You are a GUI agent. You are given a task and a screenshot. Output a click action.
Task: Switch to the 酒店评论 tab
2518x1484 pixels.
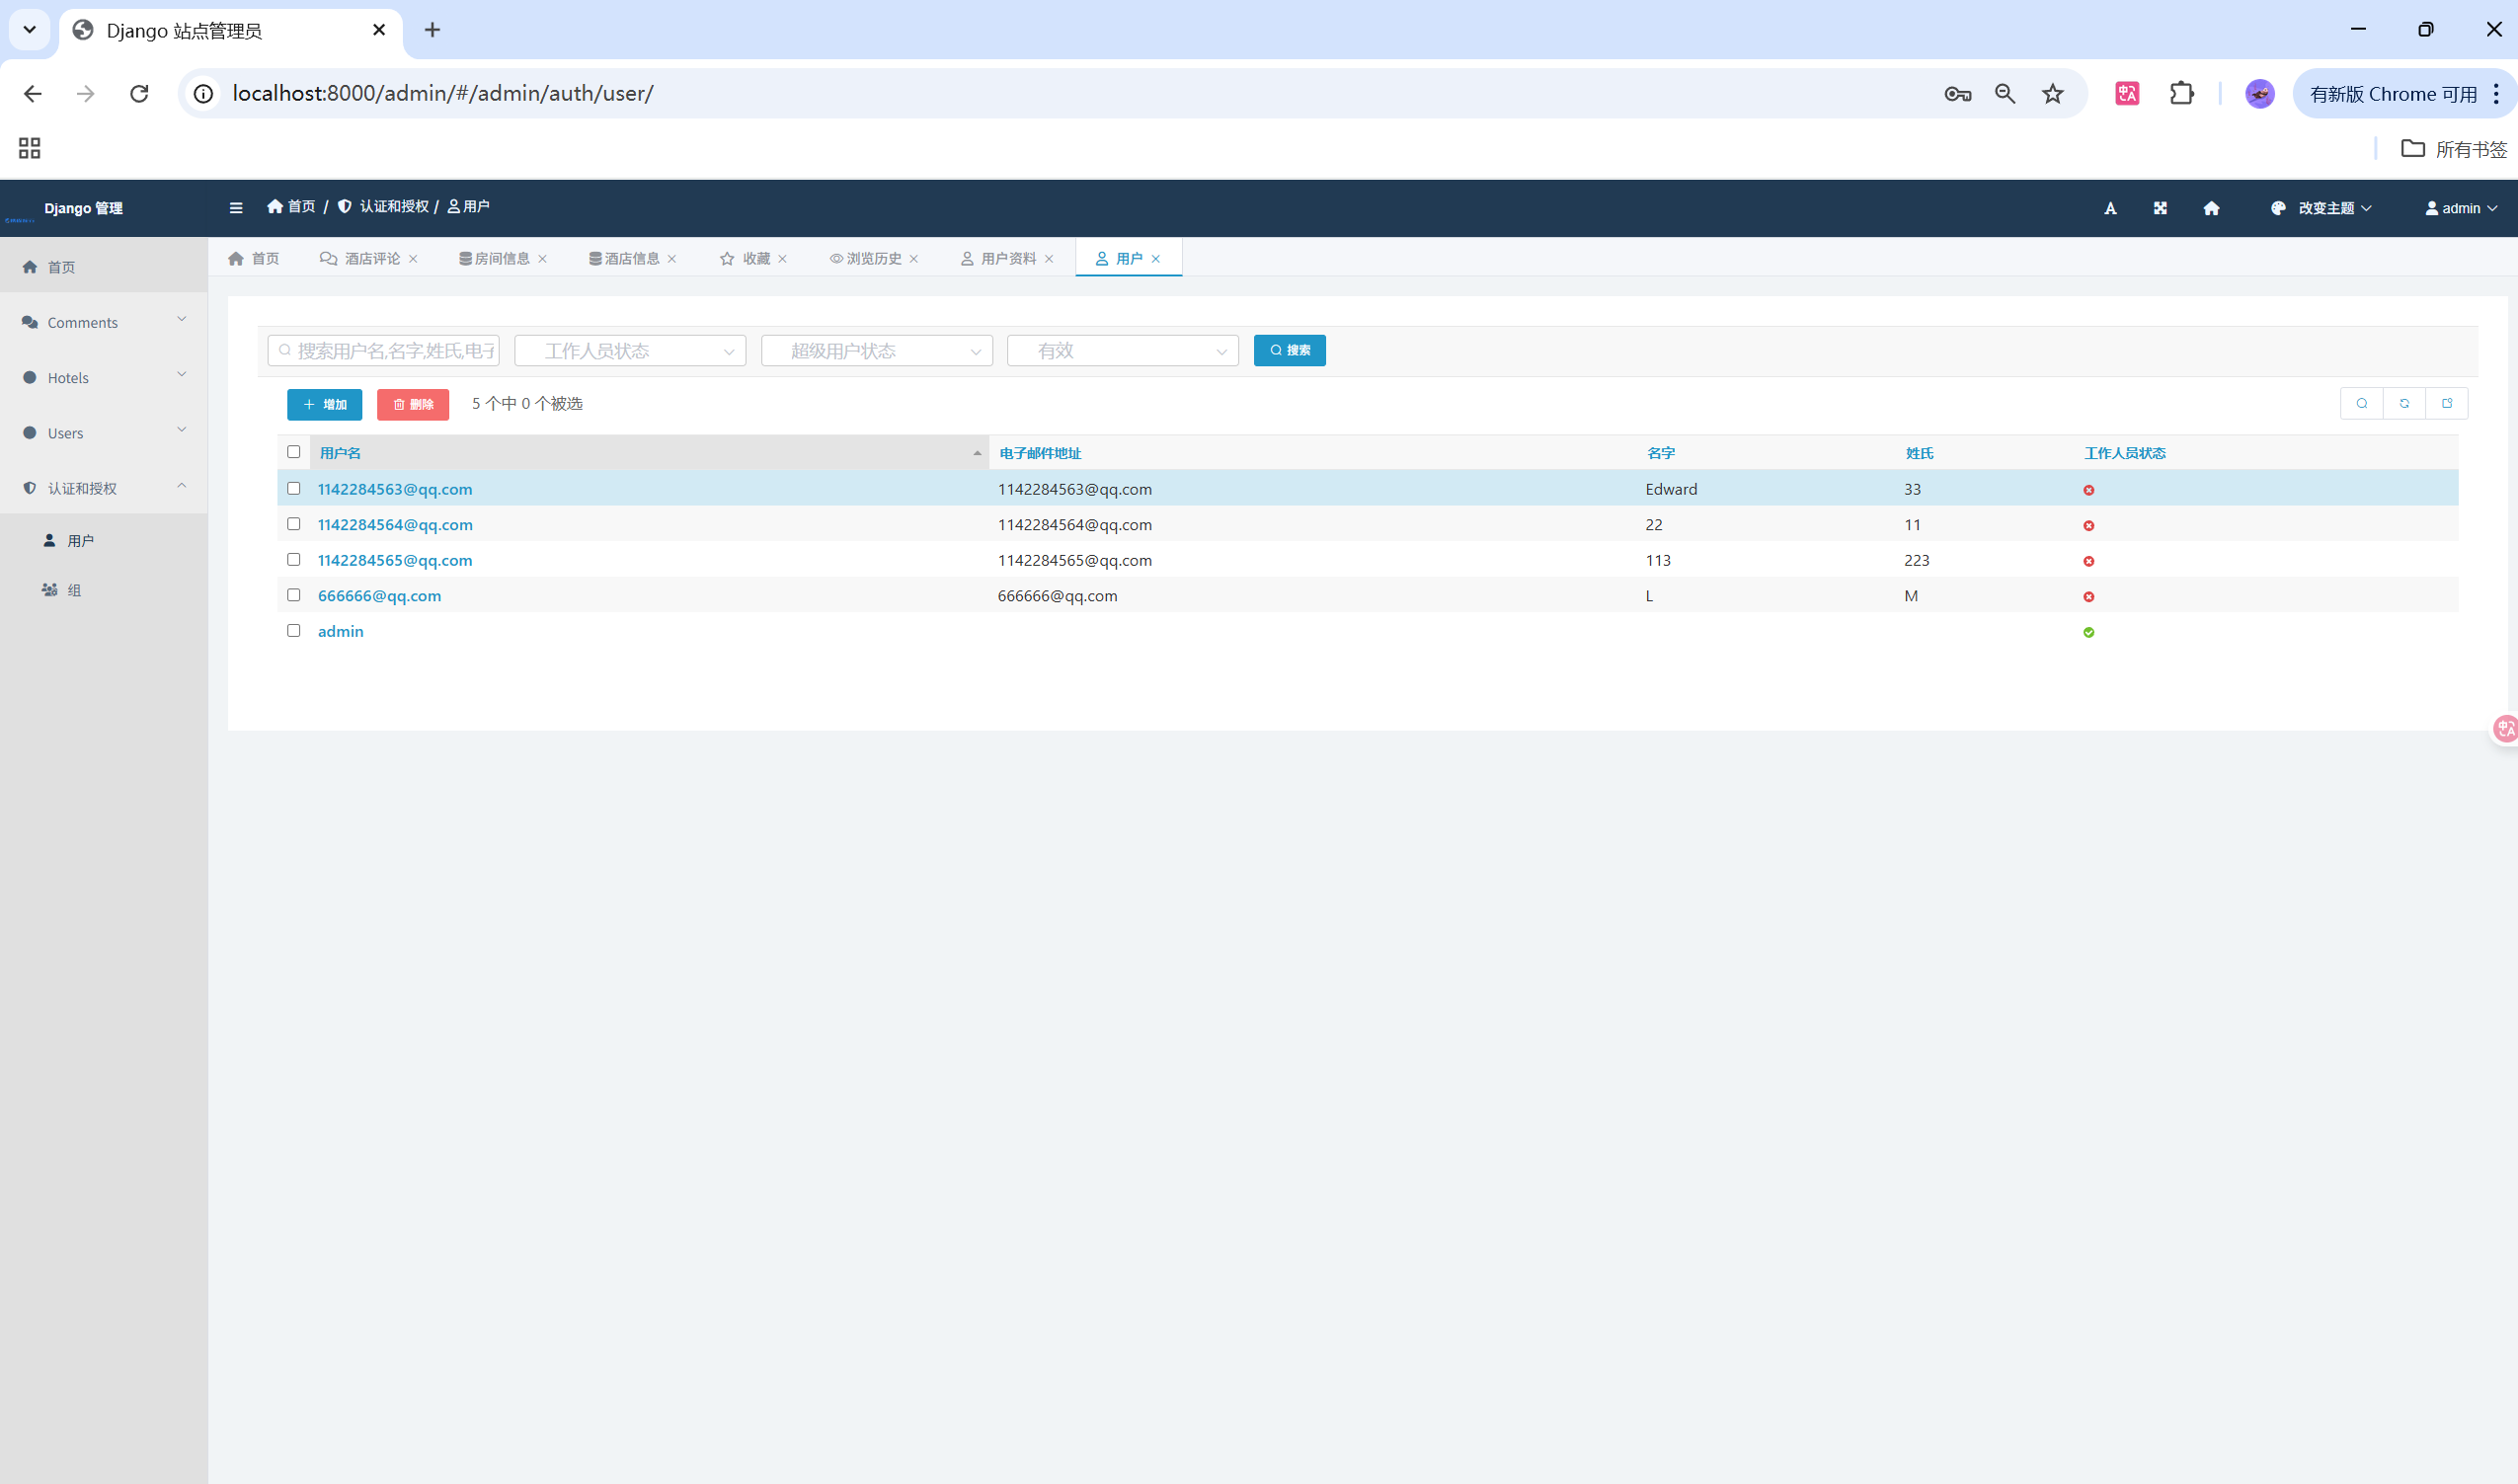371,259
